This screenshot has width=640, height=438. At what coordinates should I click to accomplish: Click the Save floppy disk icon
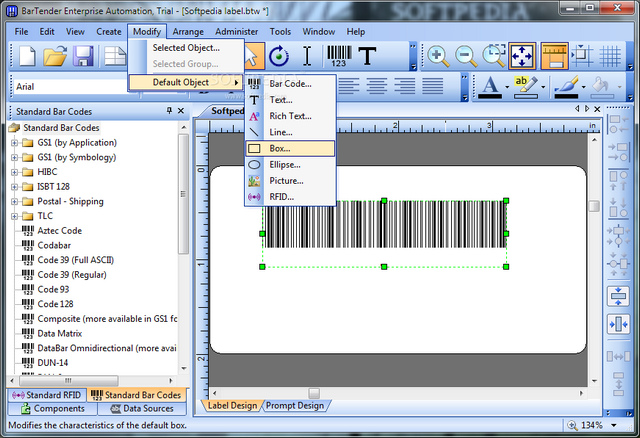83,56
